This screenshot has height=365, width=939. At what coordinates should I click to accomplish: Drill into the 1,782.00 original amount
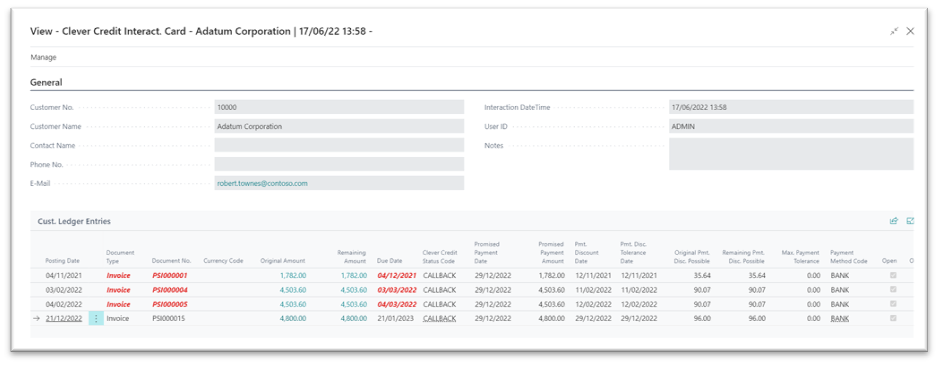click(x=293, y=276)
